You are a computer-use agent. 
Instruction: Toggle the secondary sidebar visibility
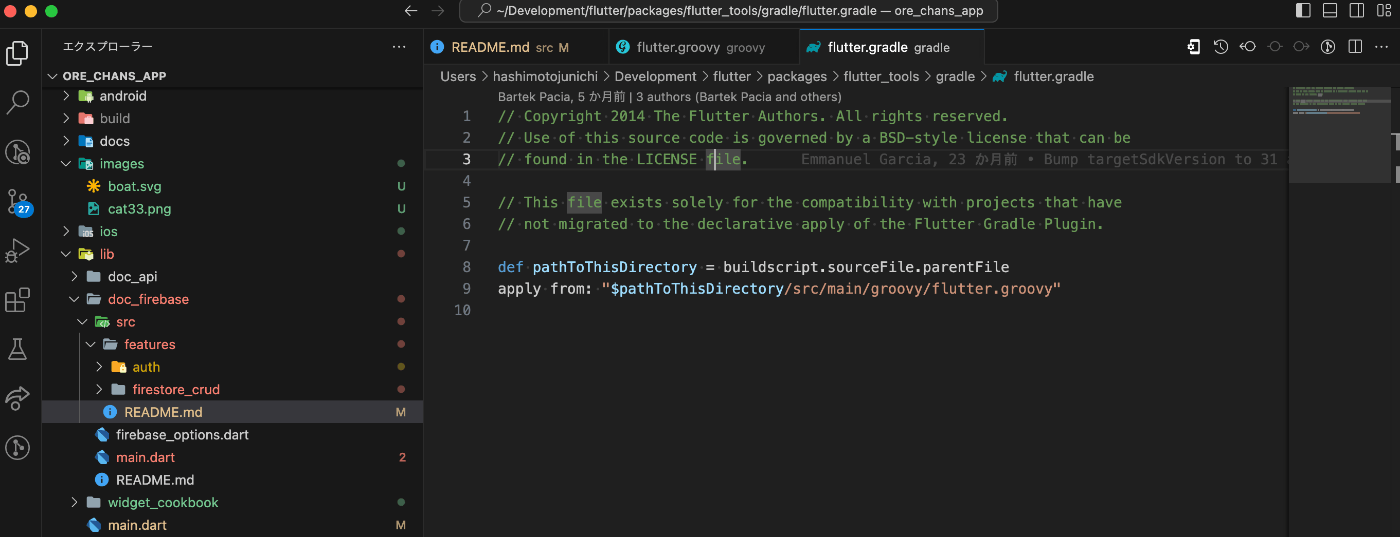tap(1357, 11)
